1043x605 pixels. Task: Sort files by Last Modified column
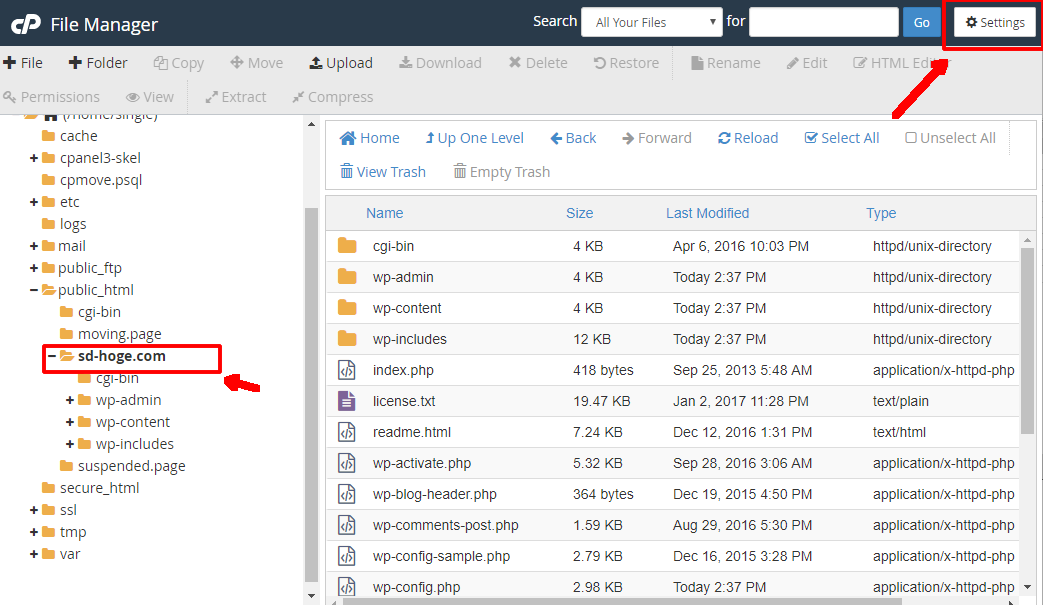pos(707,213)
